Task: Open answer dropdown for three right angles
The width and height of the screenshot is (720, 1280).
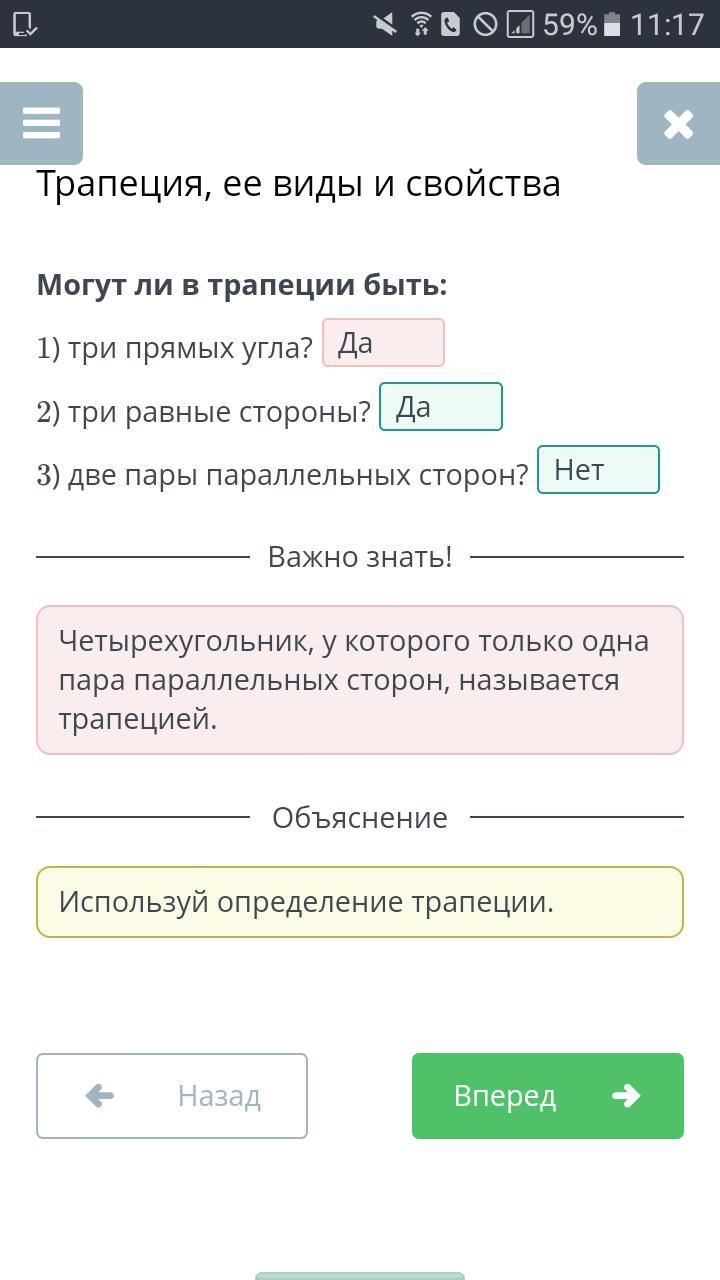Action: point(383,343)
